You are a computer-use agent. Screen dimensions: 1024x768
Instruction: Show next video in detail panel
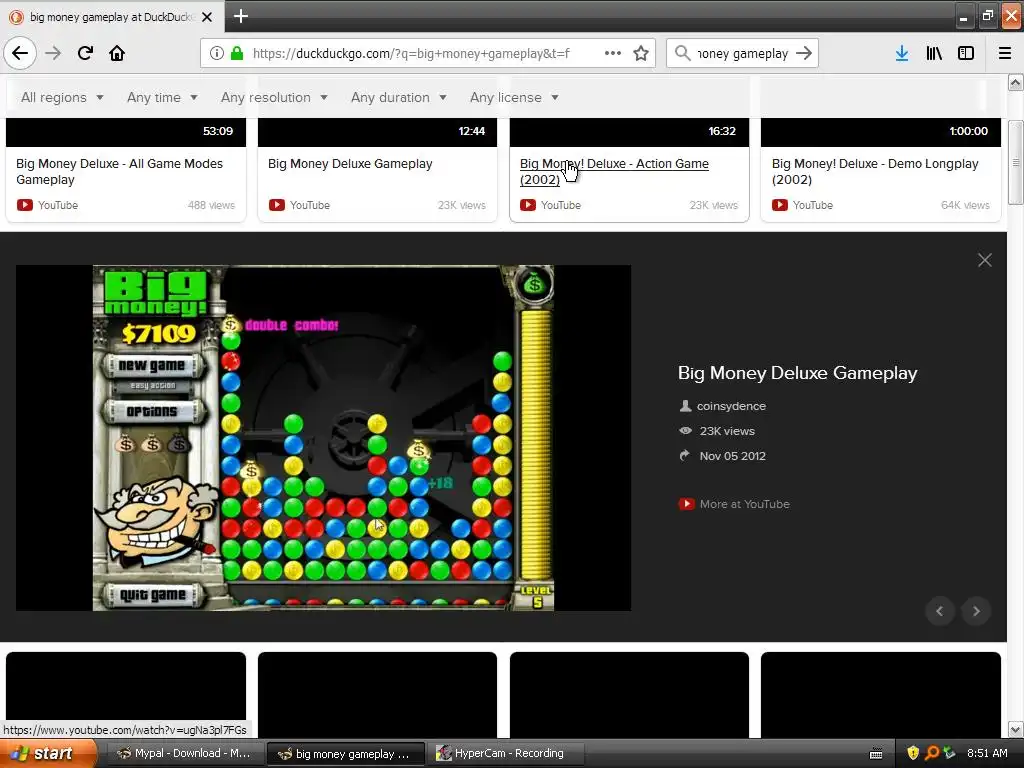[x=976, y=611]
